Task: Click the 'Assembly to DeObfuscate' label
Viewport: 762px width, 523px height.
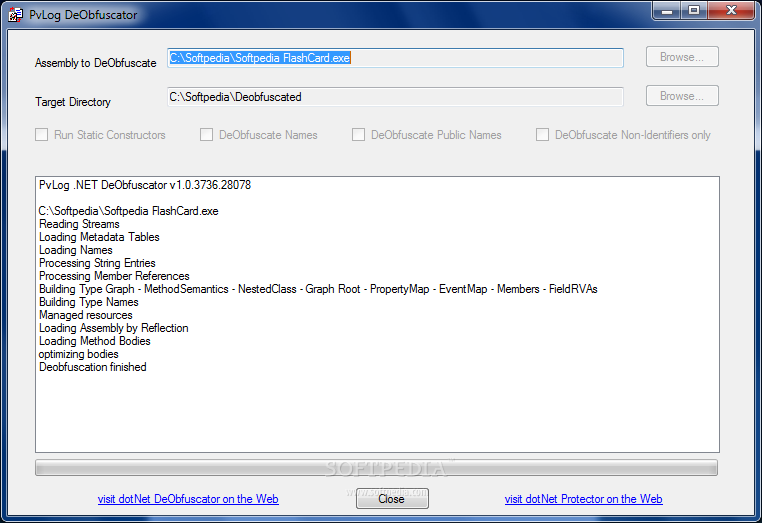Action: pyautogui.click(x=96, y=63)
